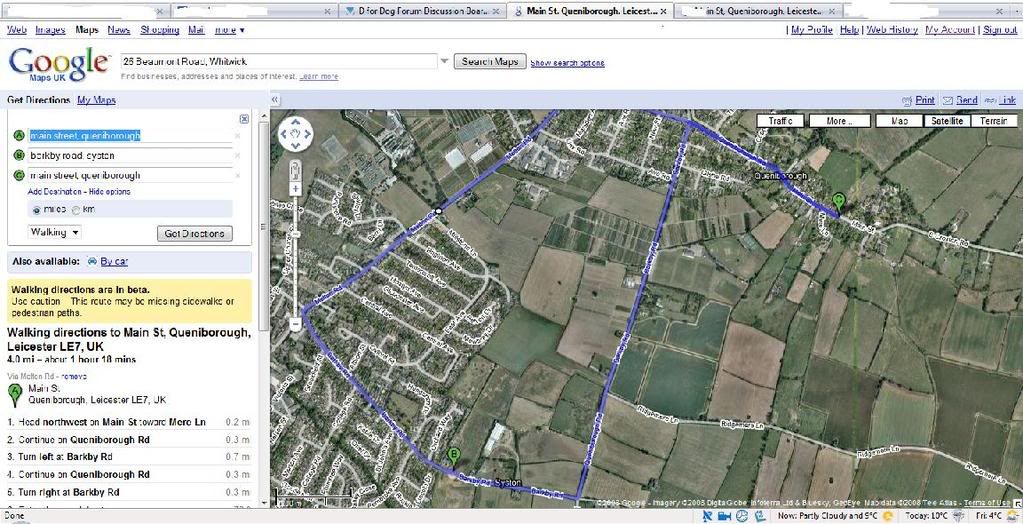Select the miles radio button
This screenshot has width=1023, height=524.
[37, 209]
